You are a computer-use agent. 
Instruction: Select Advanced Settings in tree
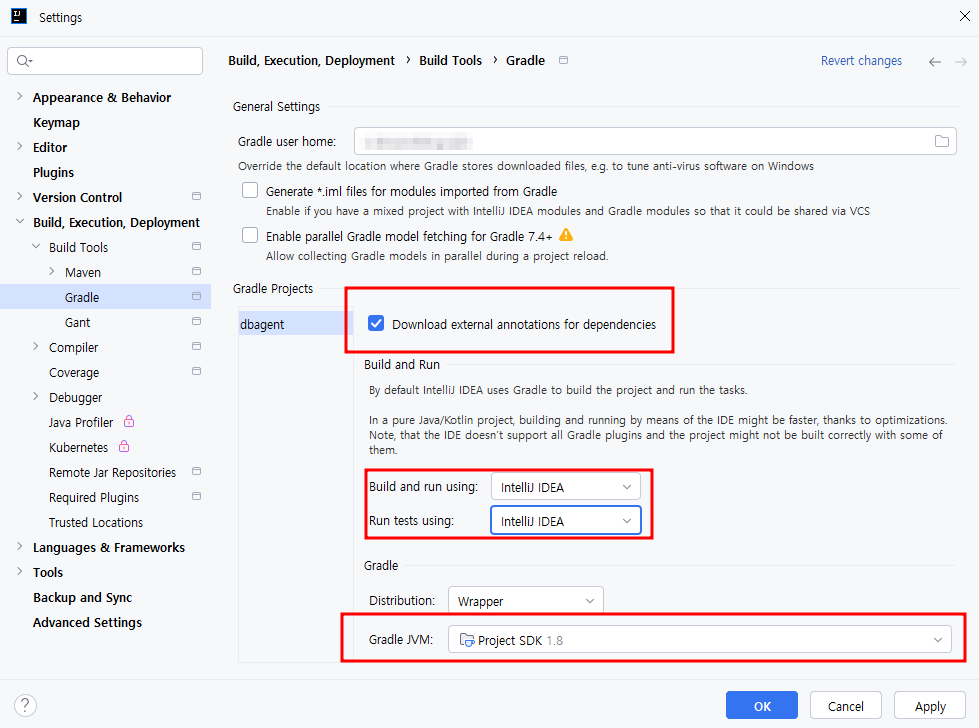(x=87, y=622)
